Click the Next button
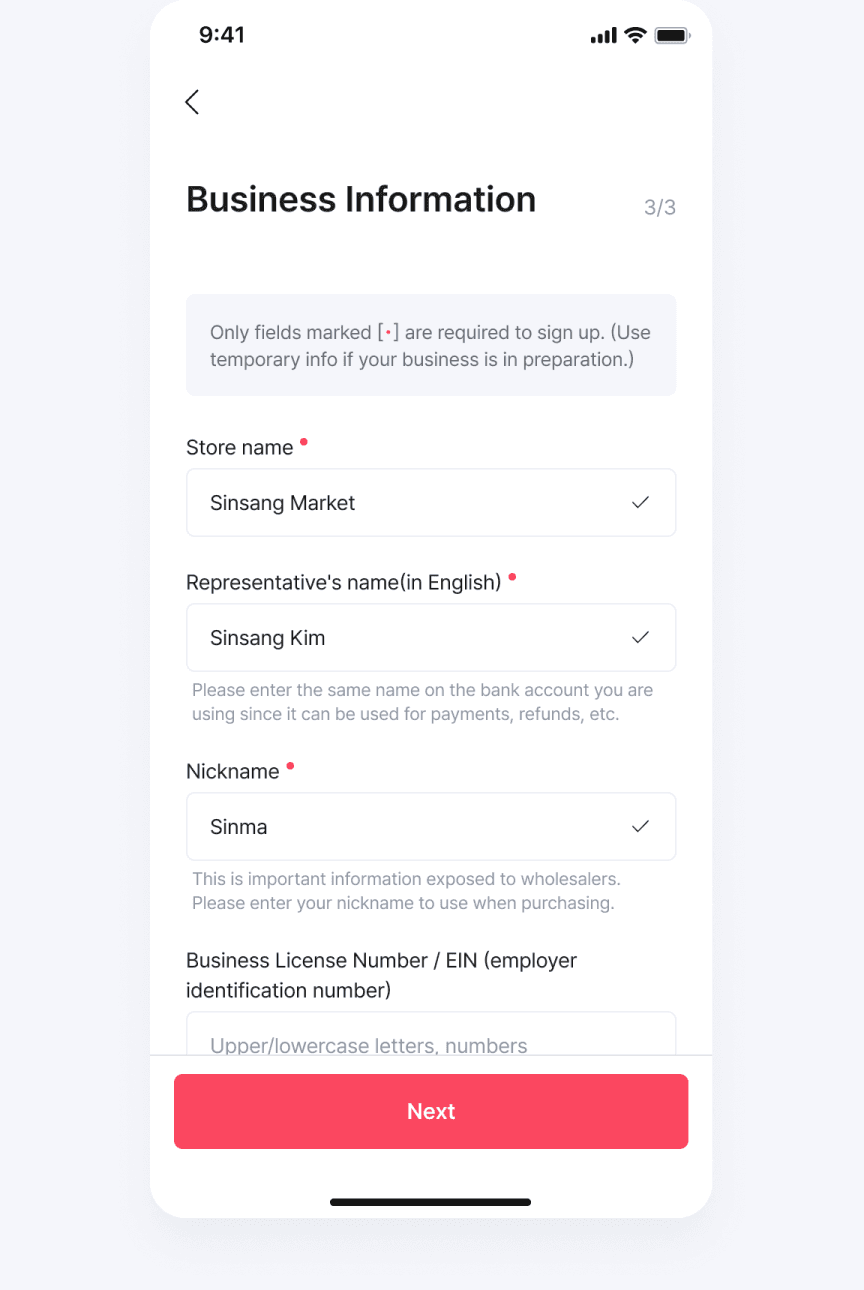This screenshot has height=1290, width=864. [431, 1111]
